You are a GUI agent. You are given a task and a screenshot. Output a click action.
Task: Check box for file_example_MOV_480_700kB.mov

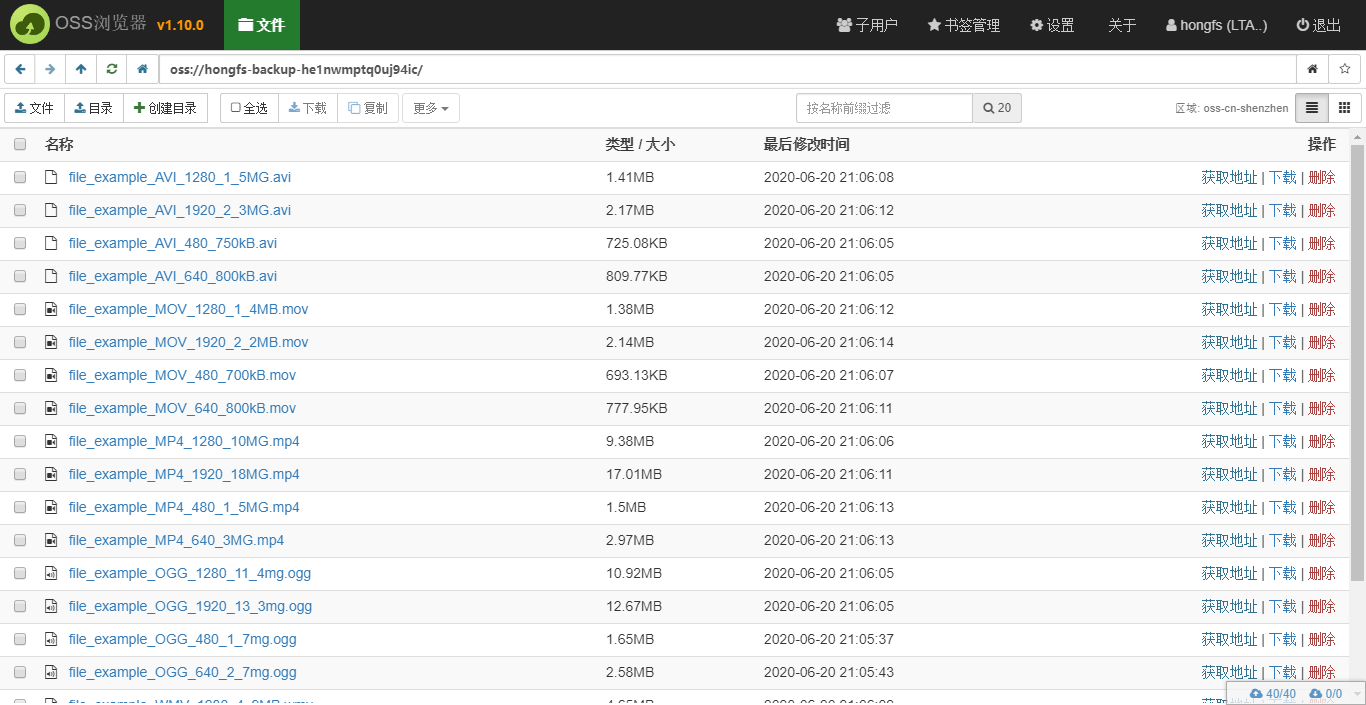click(20, 375)
